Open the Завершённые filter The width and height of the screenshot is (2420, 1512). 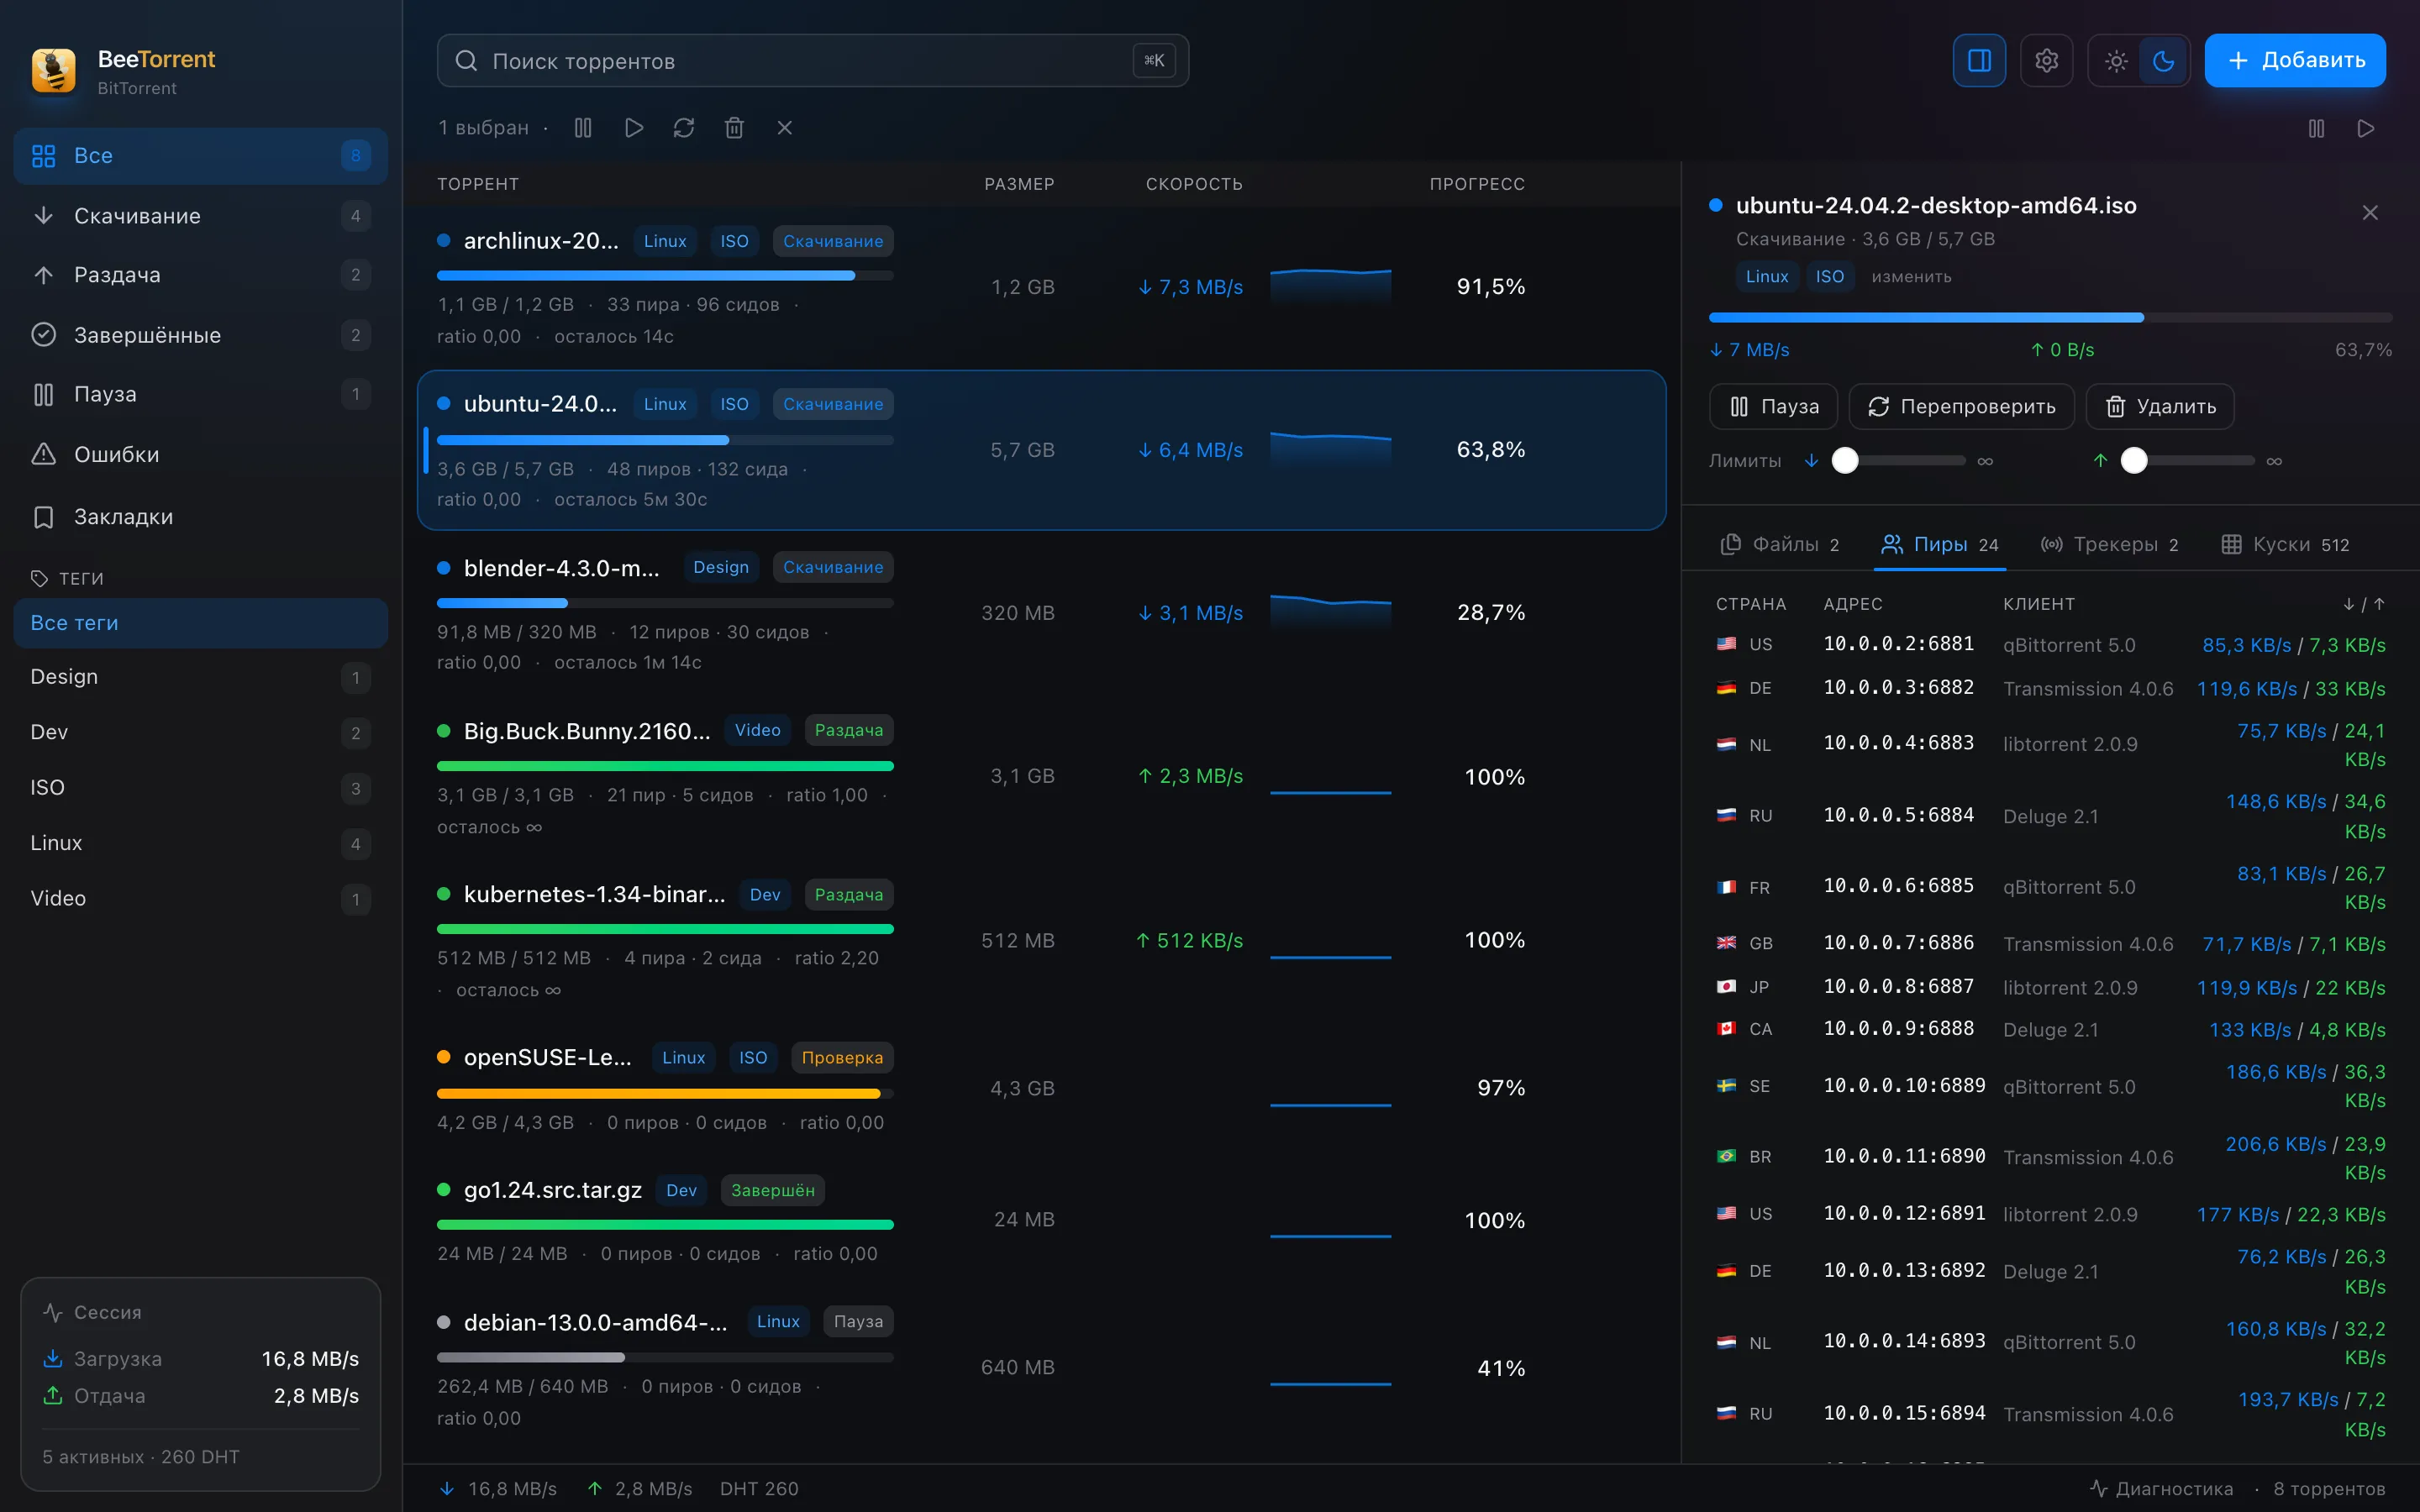200,335
